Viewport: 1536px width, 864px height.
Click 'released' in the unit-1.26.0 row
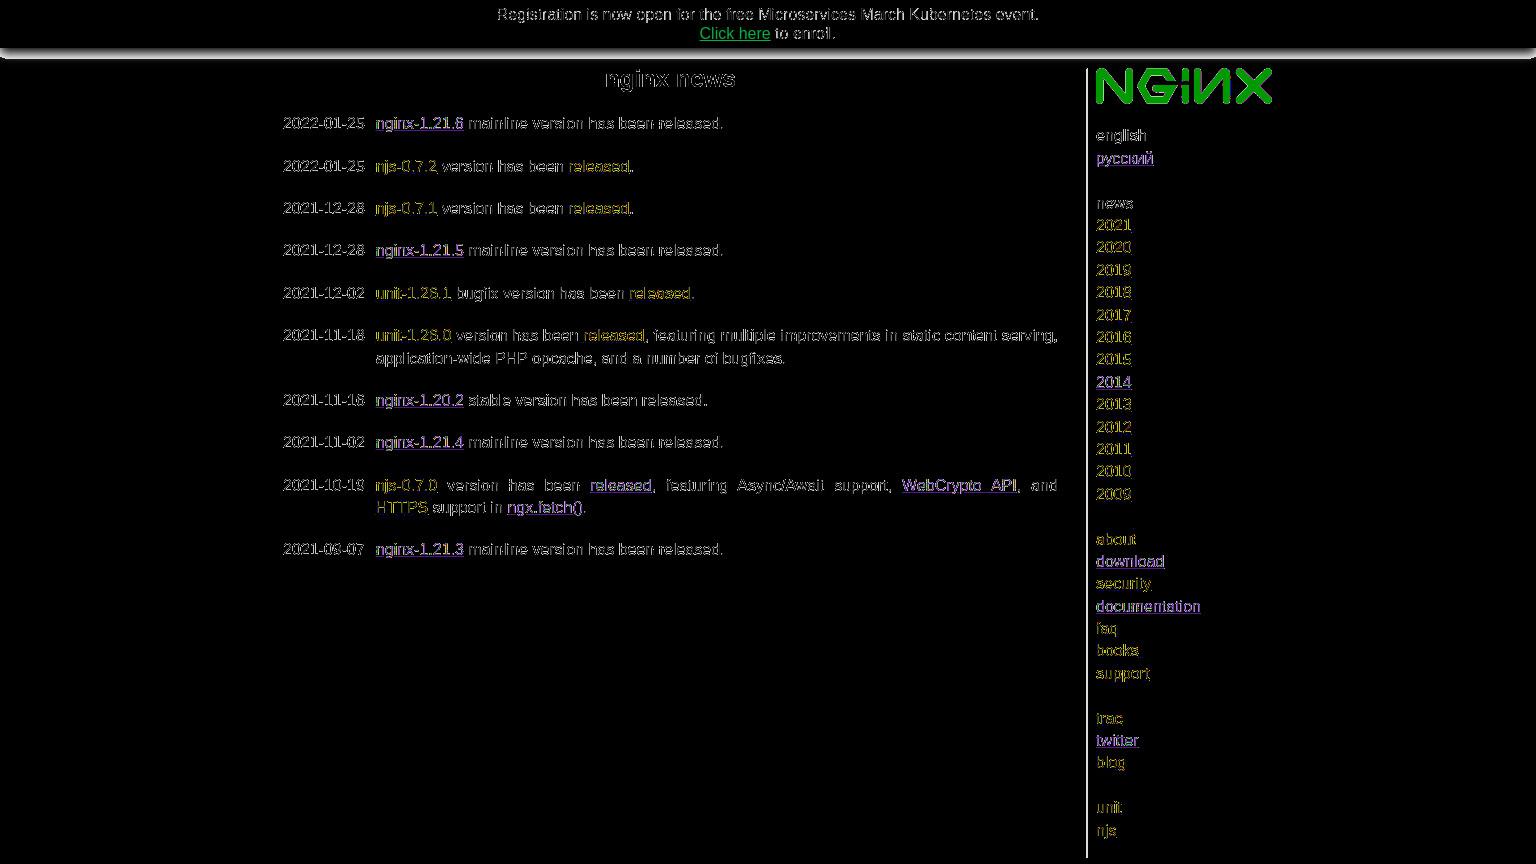pos(614,336)
